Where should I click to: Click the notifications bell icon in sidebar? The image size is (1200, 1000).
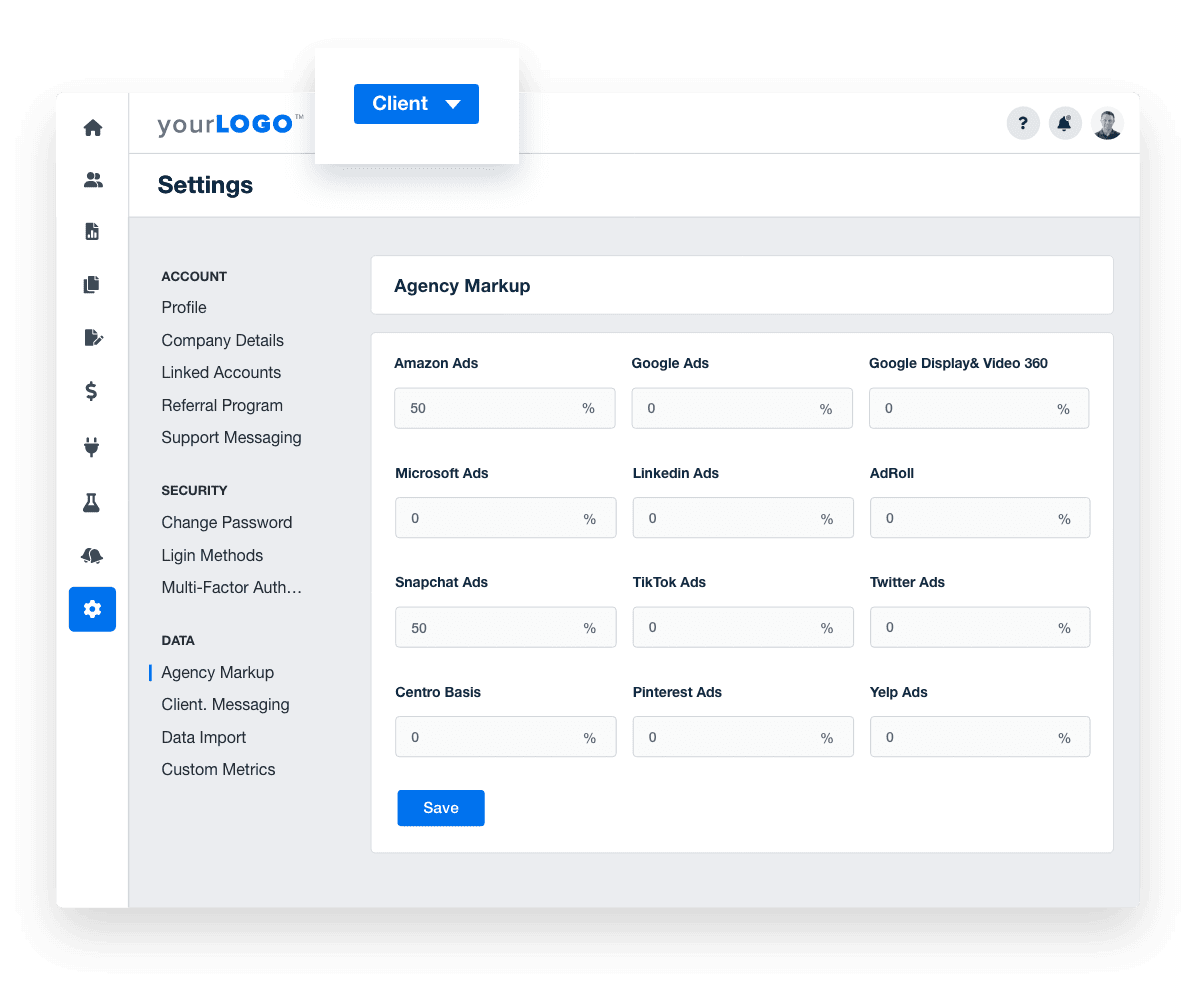[x=92, y=556]
